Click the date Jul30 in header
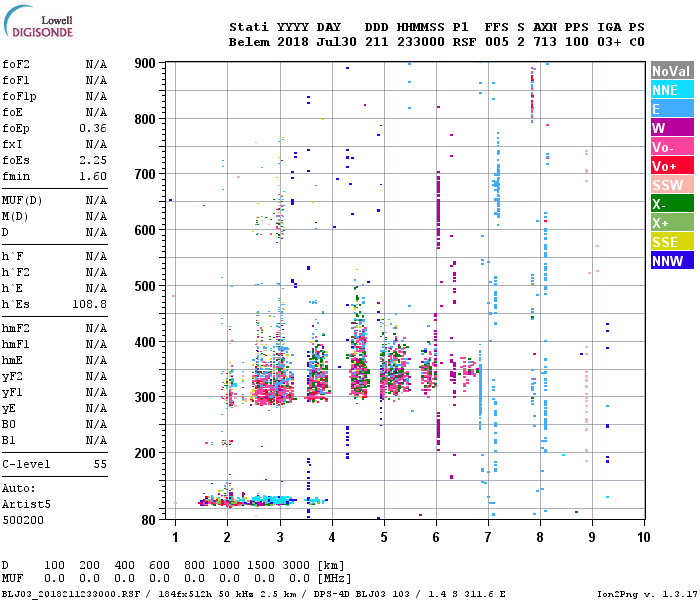700x600 pixels. tap(337, 42)
